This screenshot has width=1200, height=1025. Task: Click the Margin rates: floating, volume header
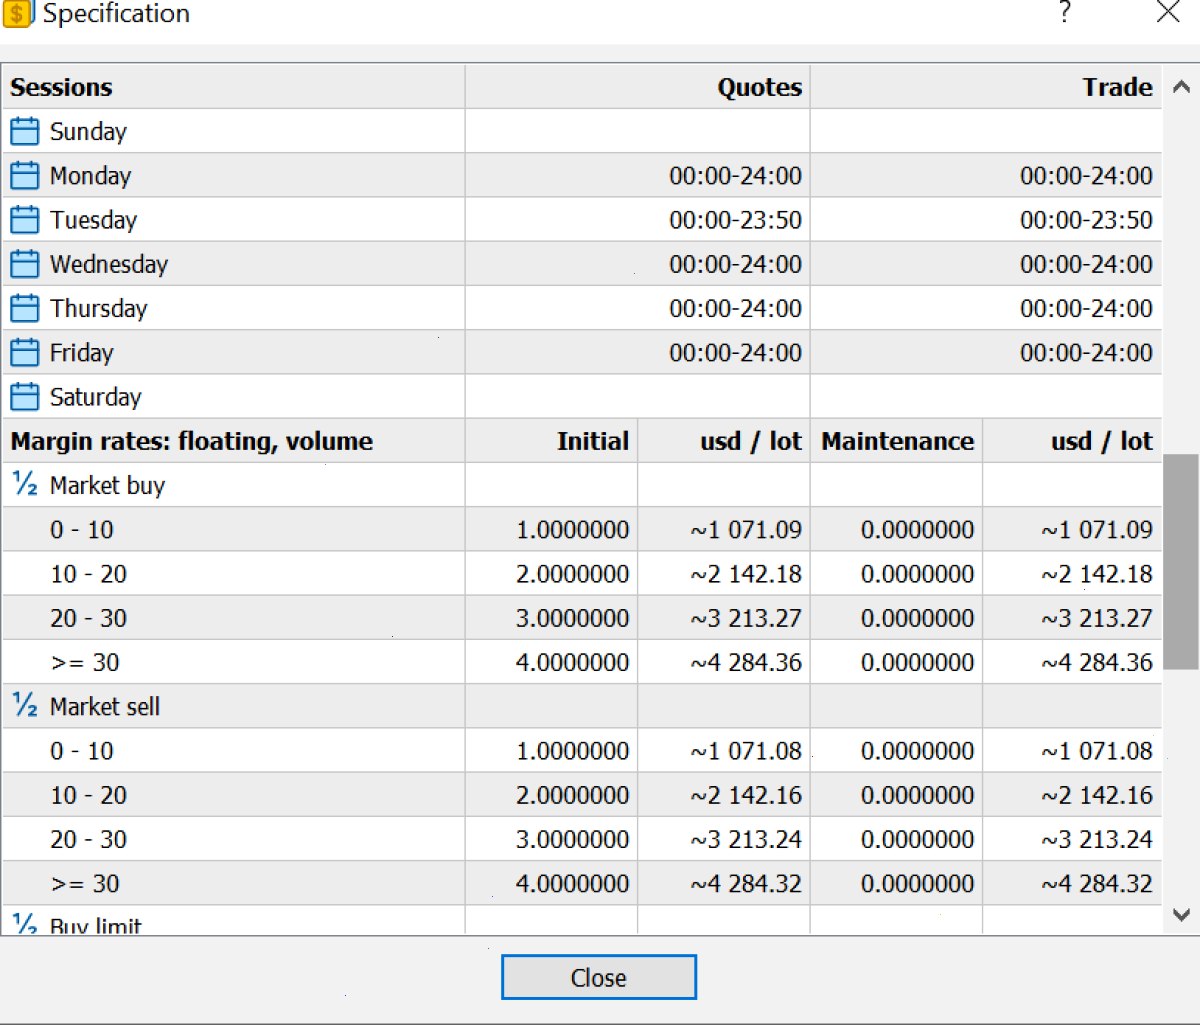point(233,441)
